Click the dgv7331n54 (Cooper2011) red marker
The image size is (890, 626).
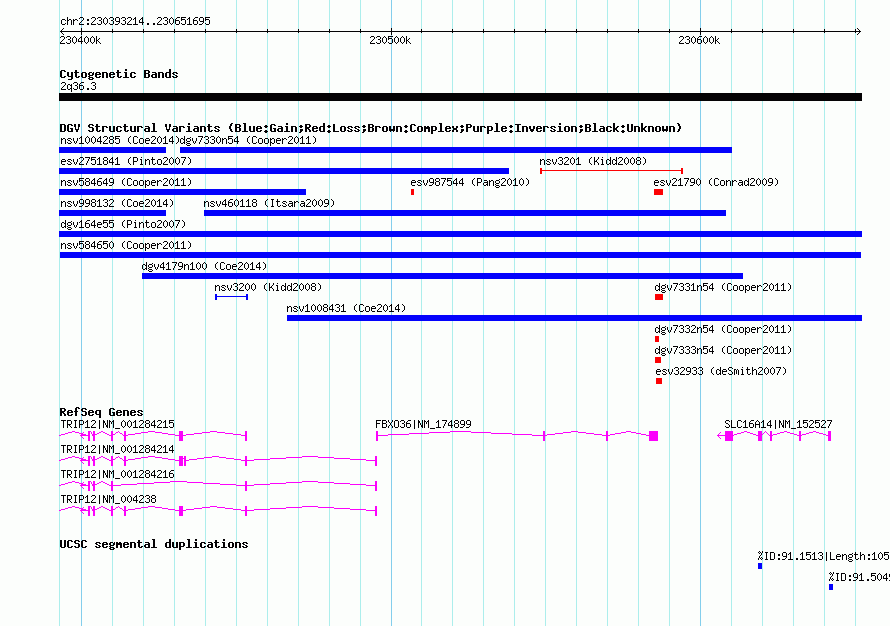pos(659,297)
